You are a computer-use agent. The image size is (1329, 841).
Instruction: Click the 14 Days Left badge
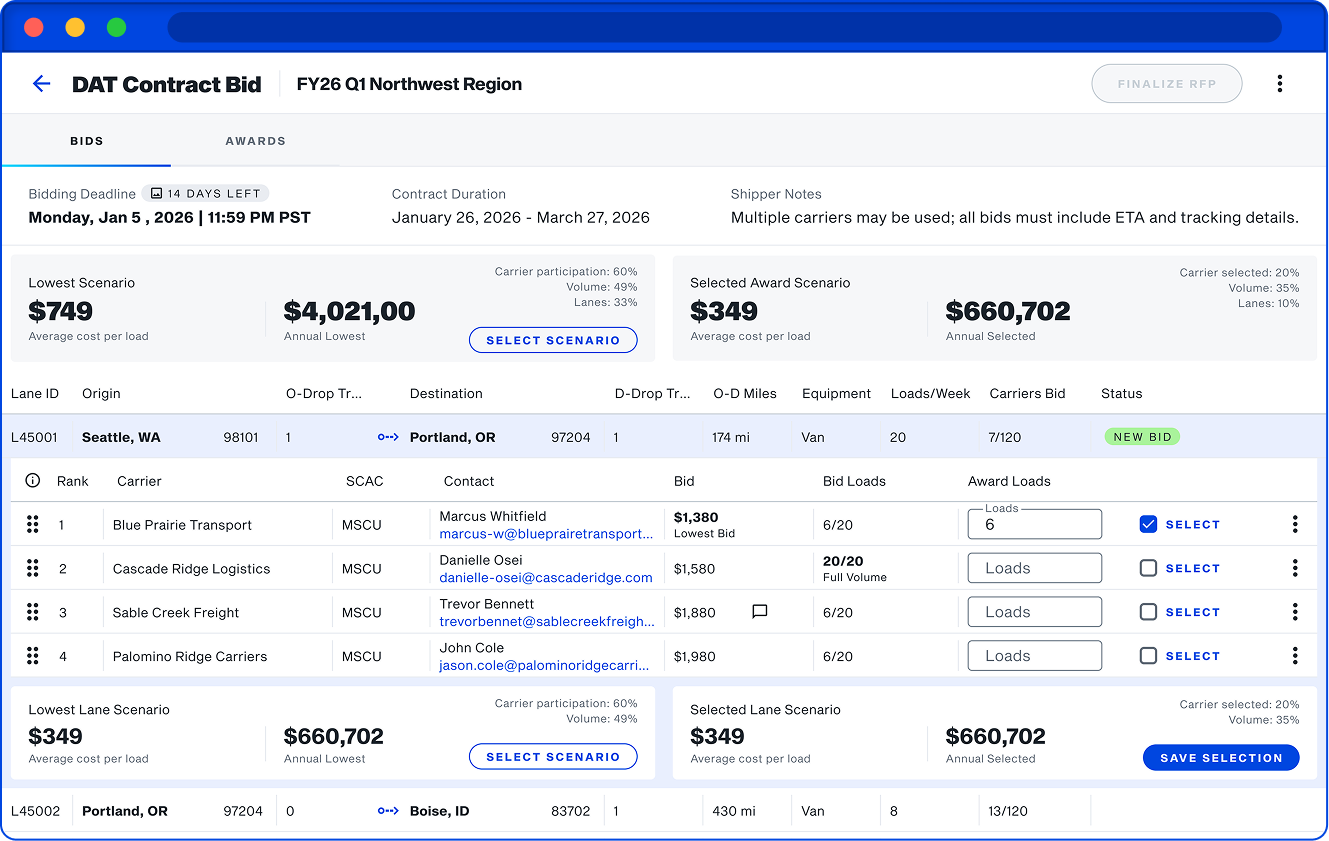point(205,194)
